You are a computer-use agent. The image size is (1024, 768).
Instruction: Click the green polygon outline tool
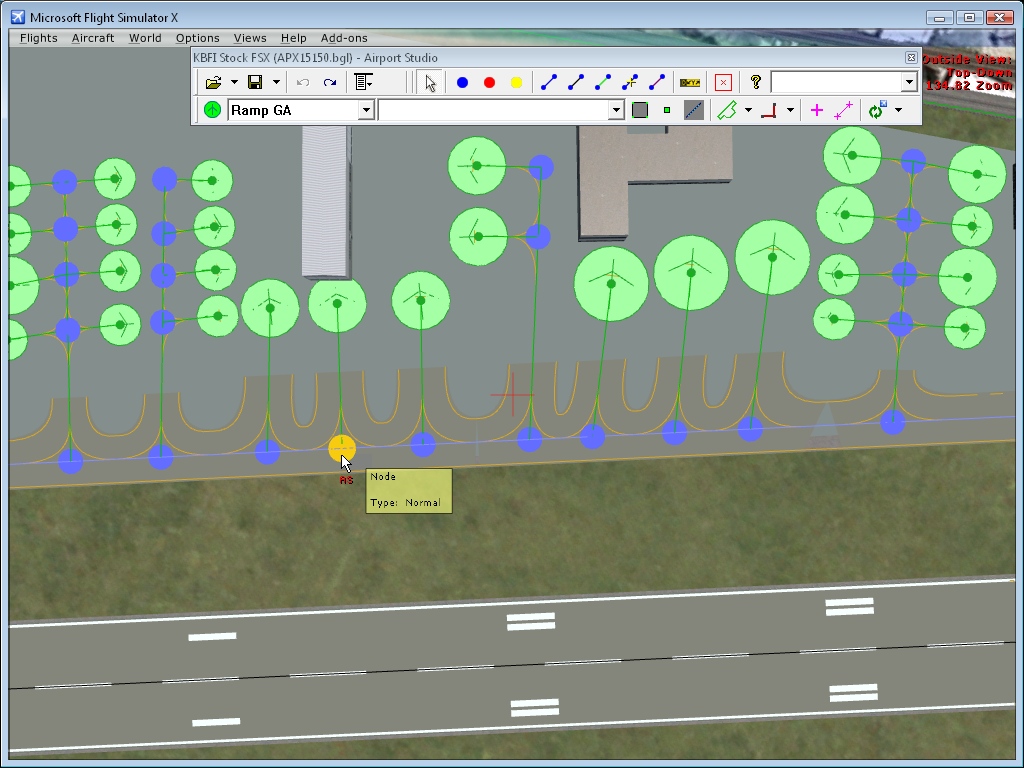(x=727, y=110)
